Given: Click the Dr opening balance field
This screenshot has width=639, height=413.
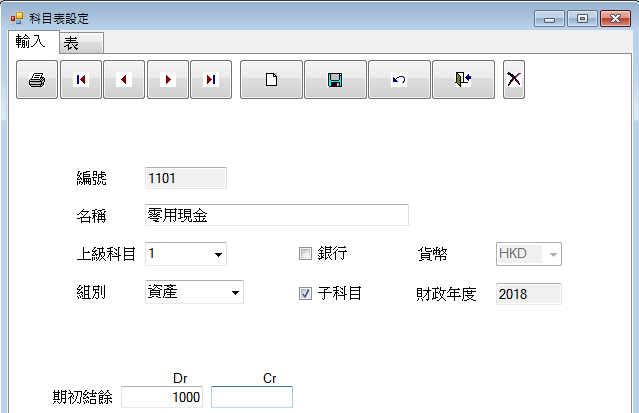Looking at the screenshot, I should [x=162, y=397].
